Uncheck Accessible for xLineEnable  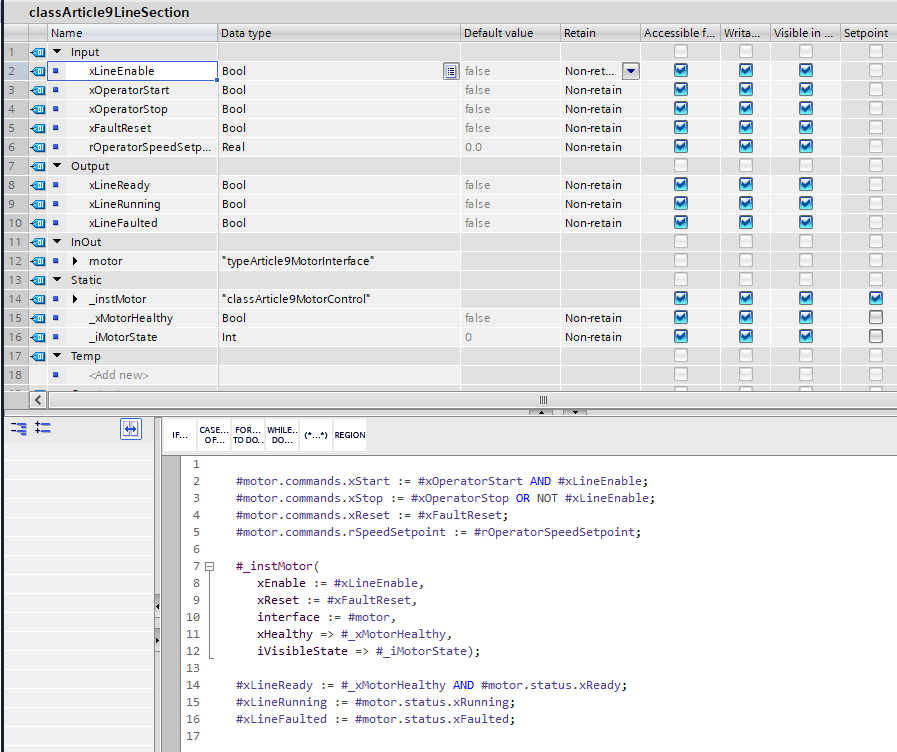coord(681,70)
